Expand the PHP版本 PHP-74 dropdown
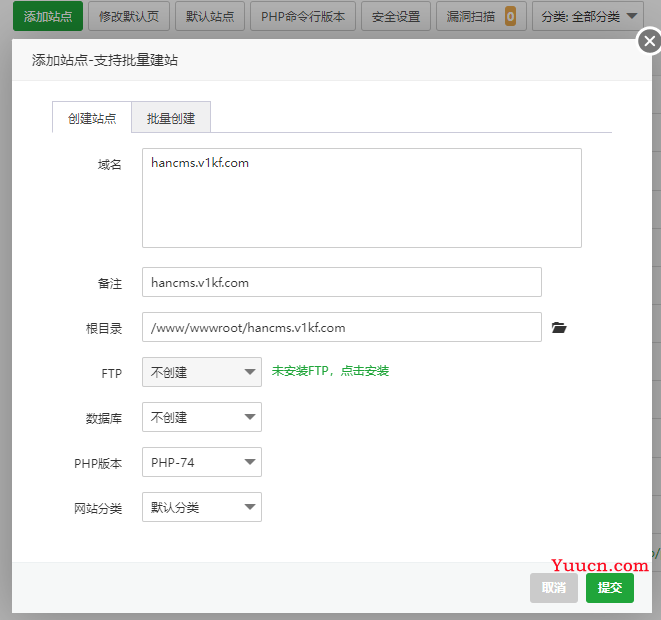The image size is (661, 620). click(202, 462)
